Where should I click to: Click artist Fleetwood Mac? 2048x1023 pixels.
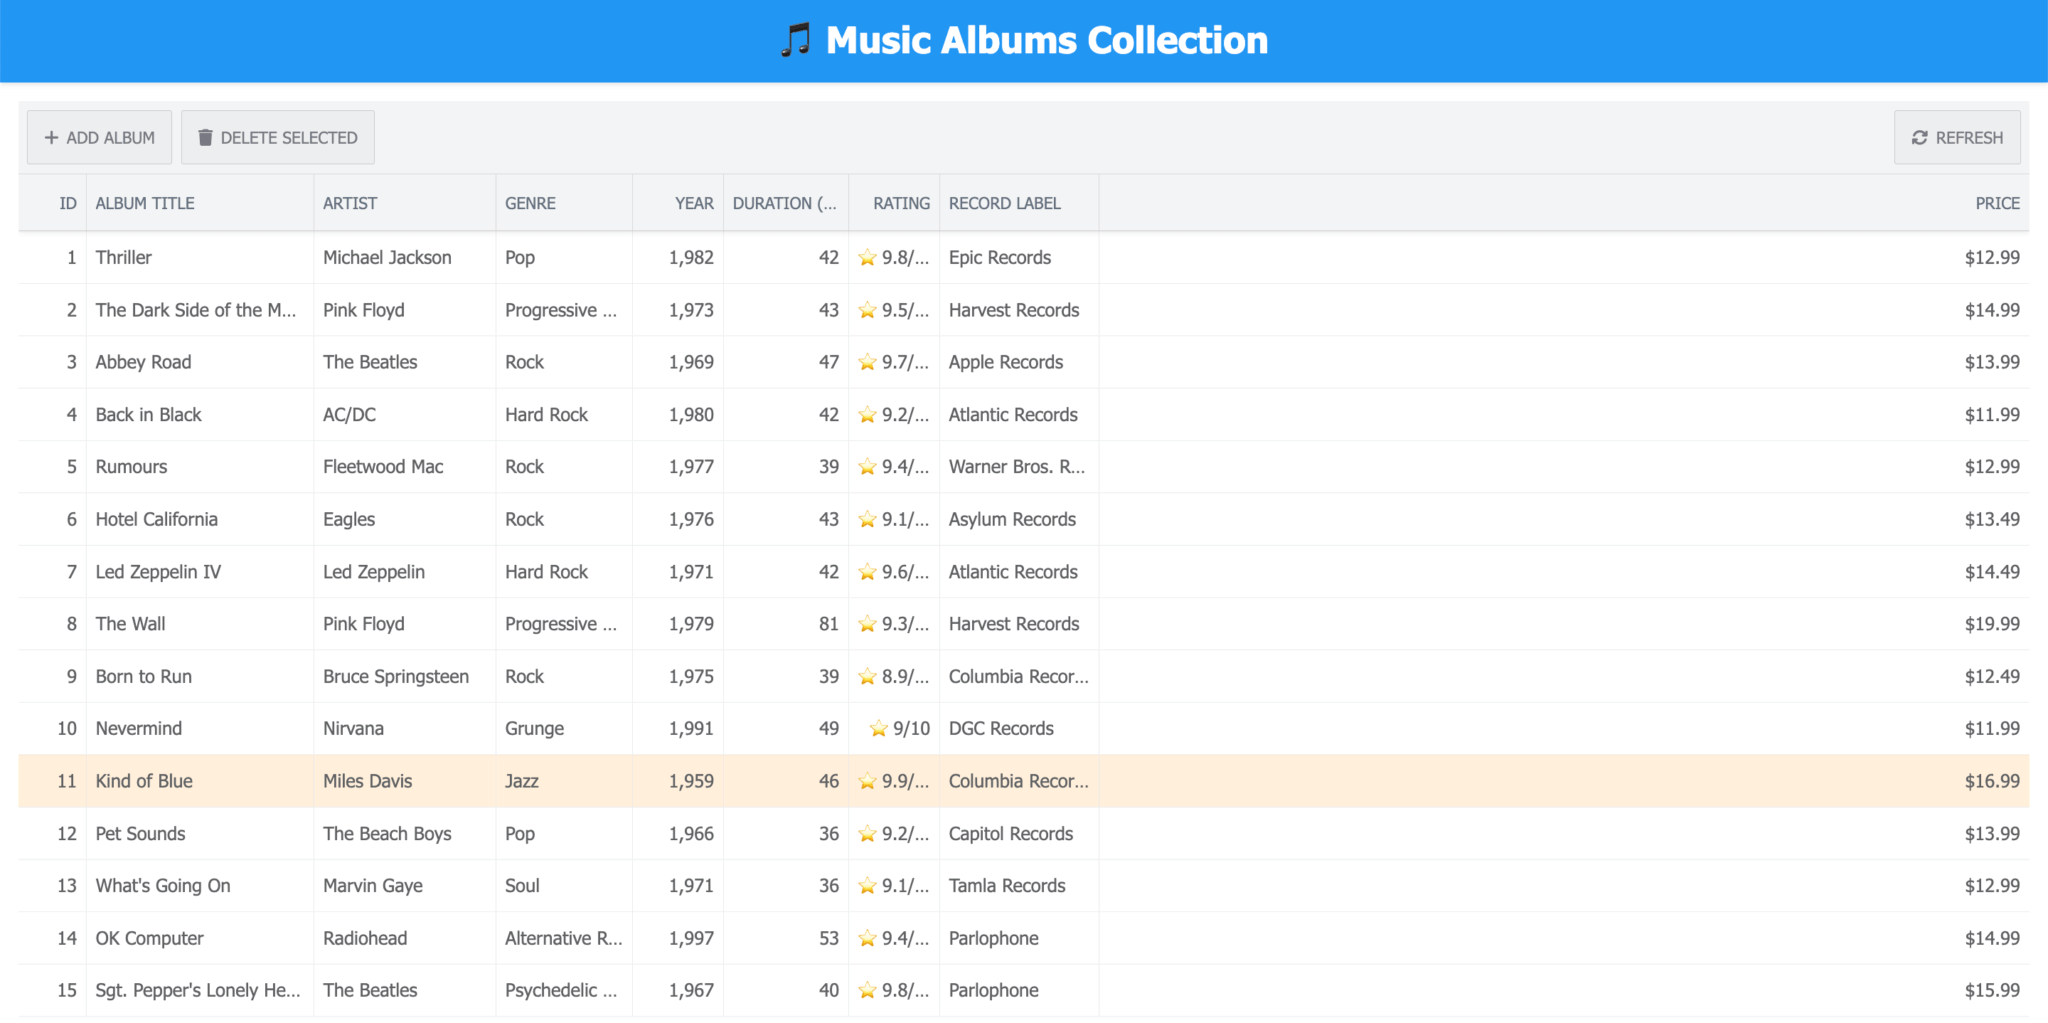405,467
